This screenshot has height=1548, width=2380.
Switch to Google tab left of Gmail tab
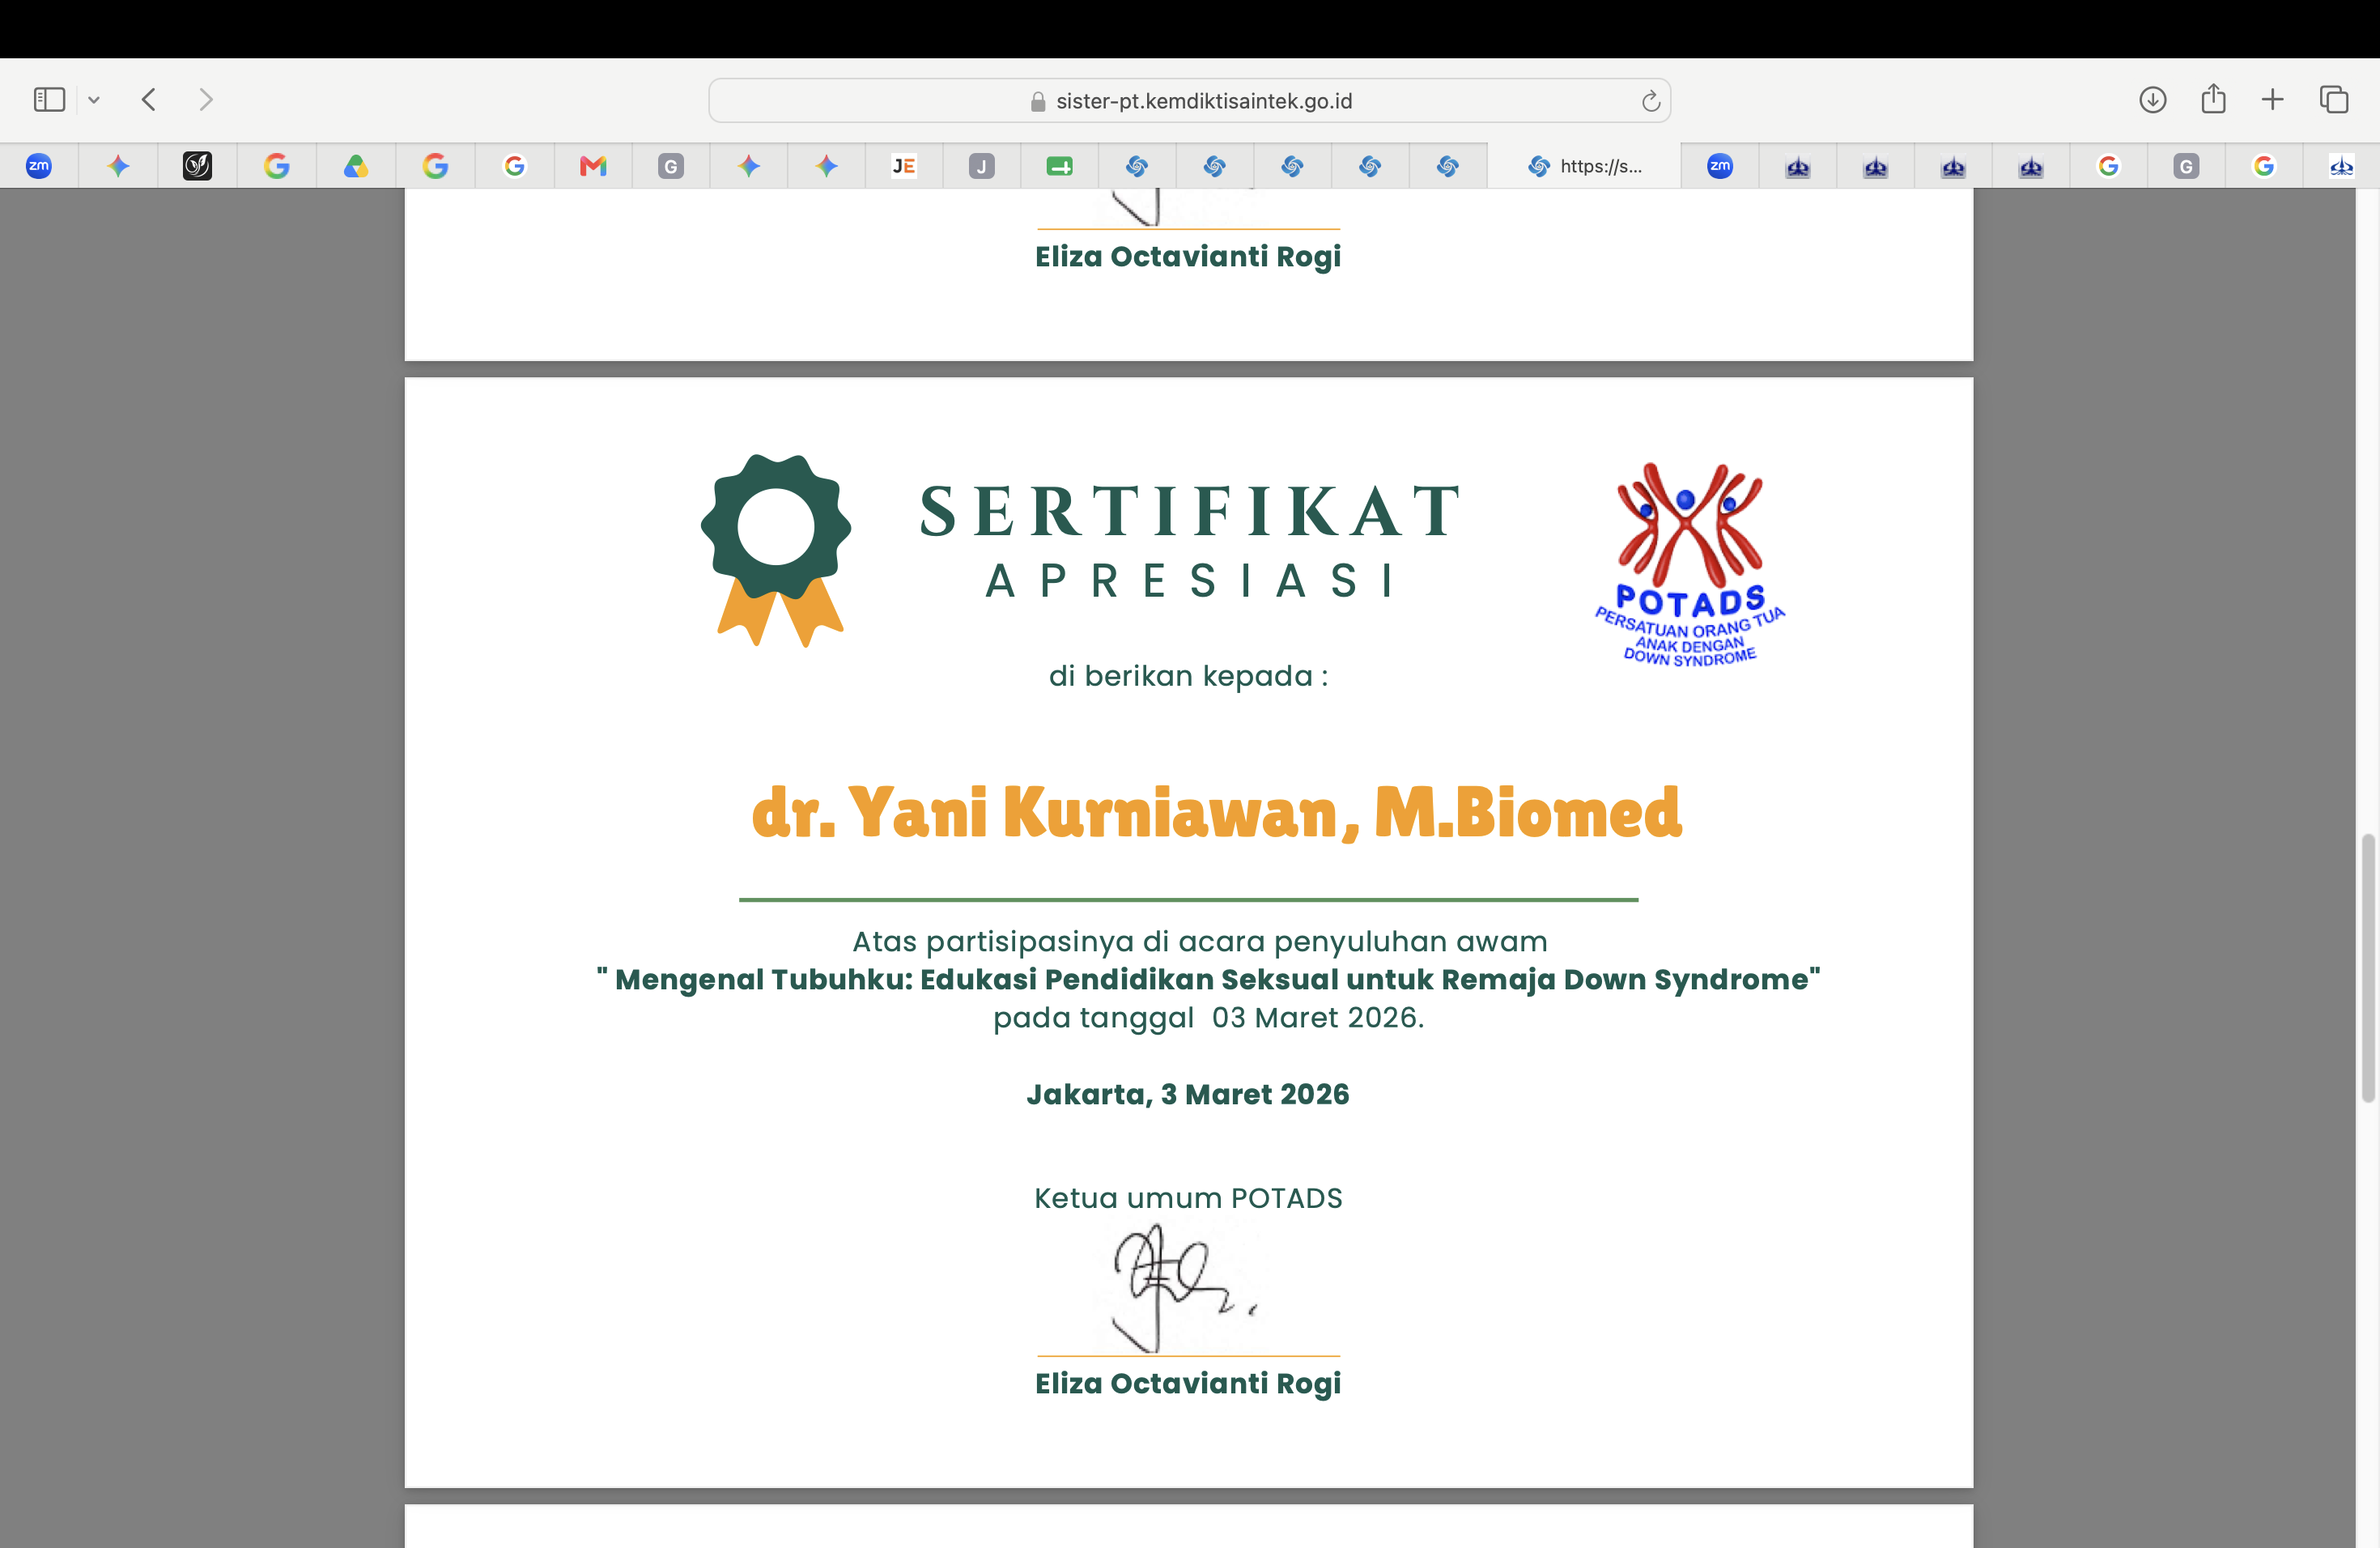click(x=514, y=166)
